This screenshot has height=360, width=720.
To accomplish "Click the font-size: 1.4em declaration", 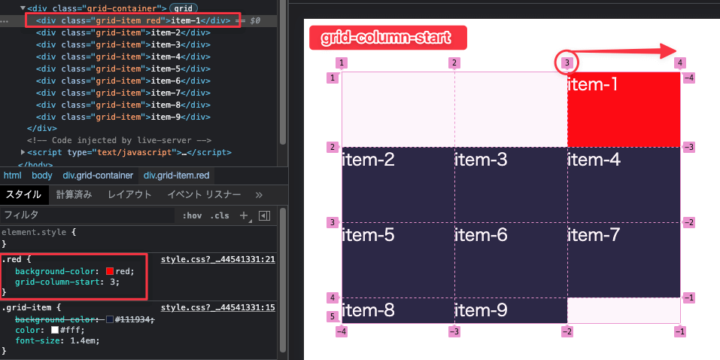I will pyautogui.click(x=57, y=341).
